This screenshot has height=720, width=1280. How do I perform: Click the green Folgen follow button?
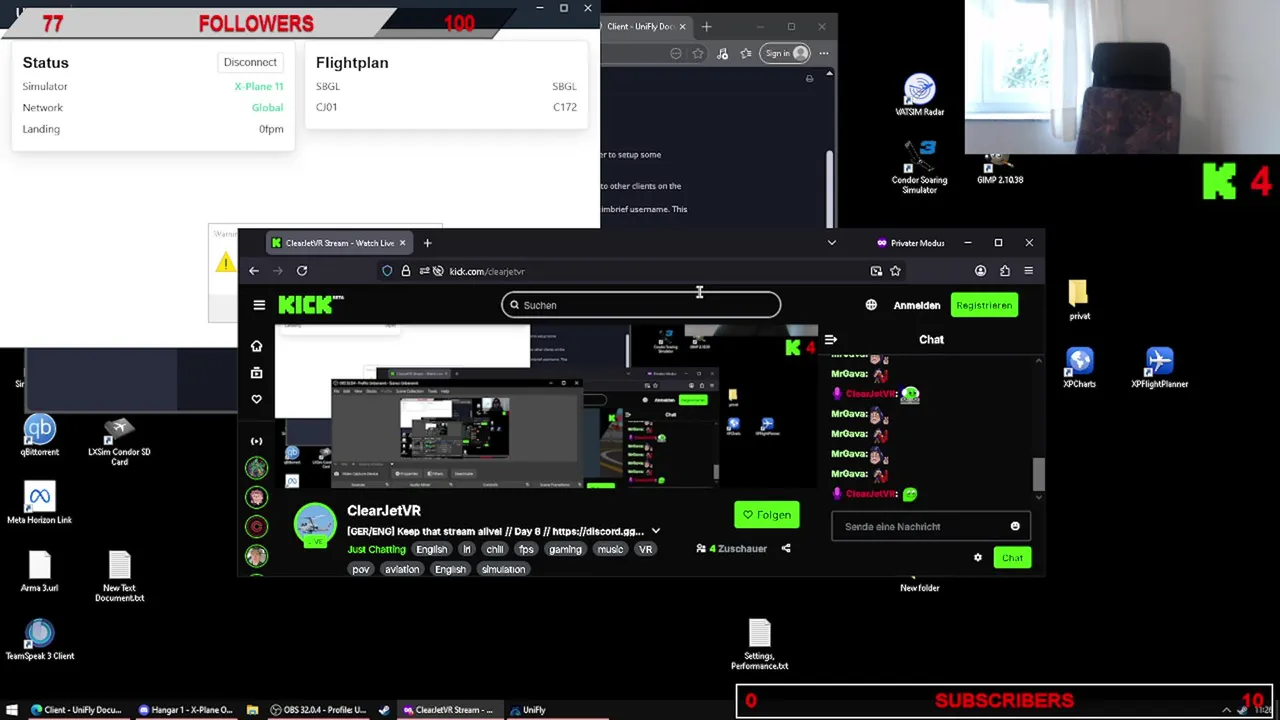pyautogui.click(x=766, y=515)
